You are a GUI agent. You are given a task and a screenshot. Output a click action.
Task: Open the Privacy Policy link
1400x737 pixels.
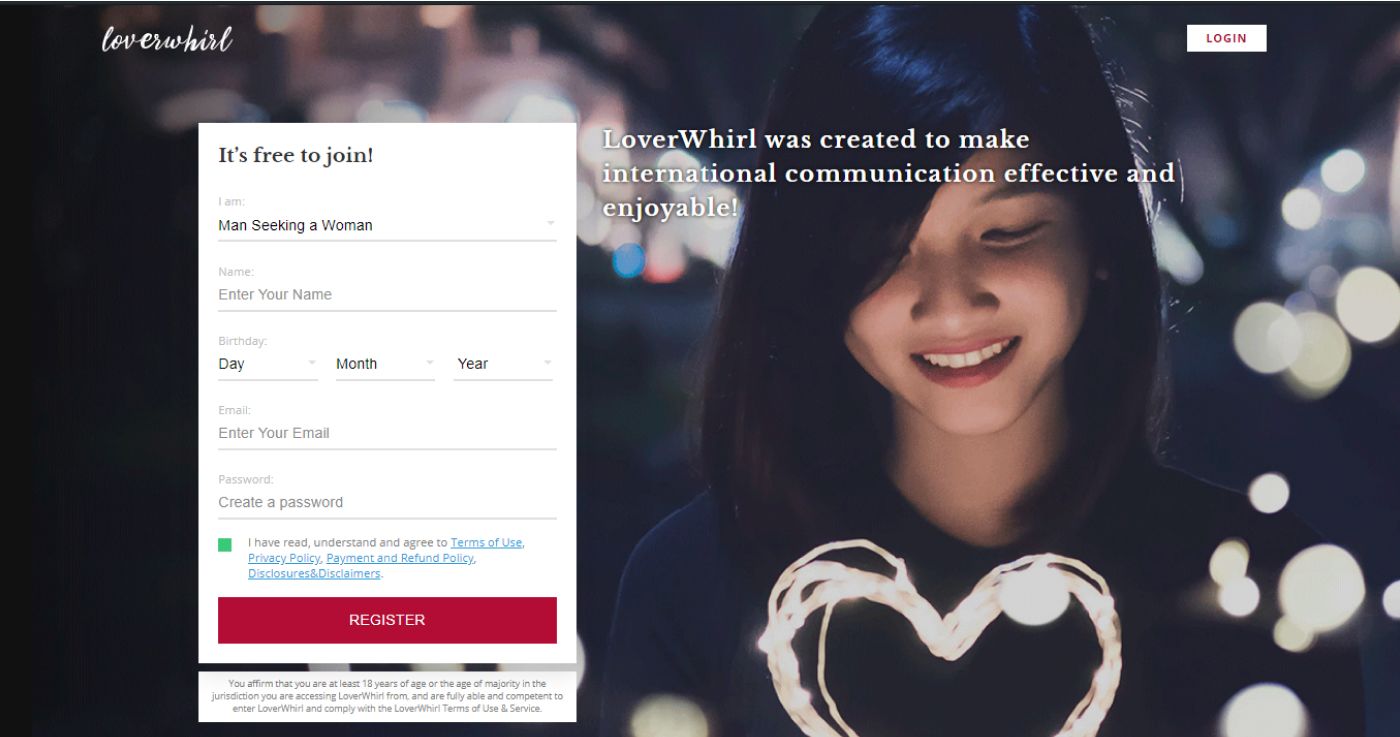284,558
